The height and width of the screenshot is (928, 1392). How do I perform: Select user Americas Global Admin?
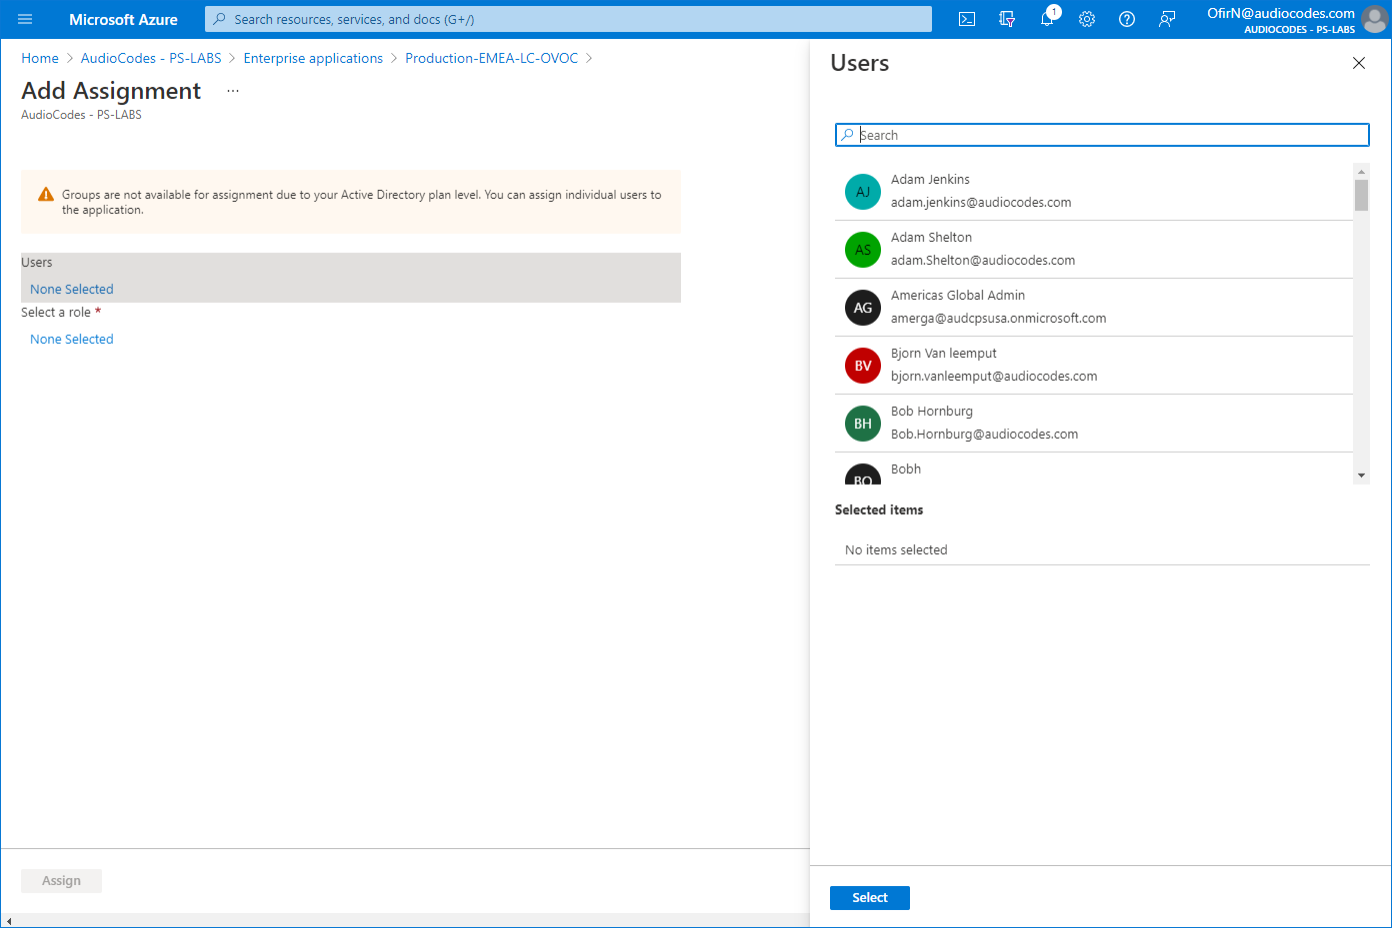tap(1094, 307)
